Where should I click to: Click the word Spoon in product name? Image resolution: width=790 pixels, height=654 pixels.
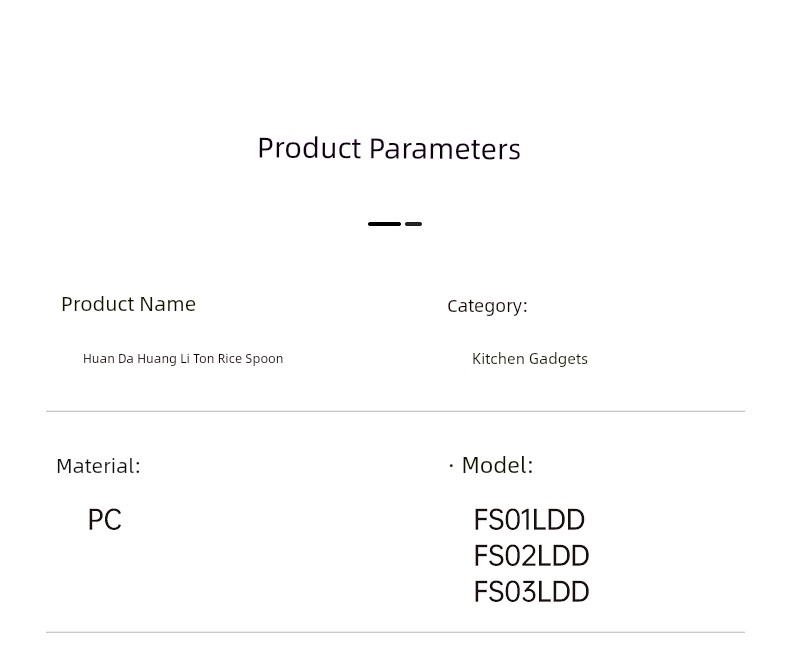point(264,359)
